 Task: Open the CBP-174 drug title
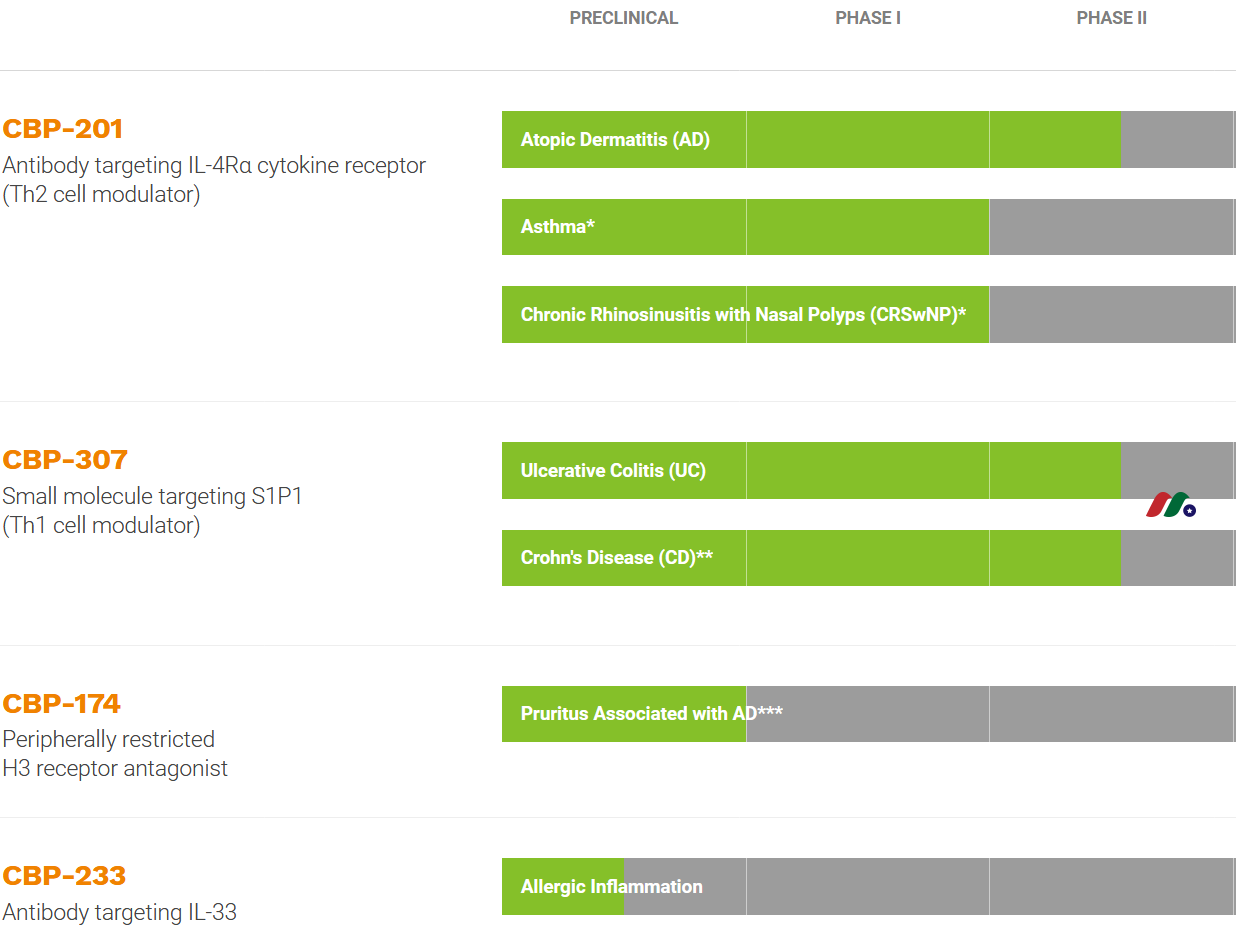(x=61, y=704)
